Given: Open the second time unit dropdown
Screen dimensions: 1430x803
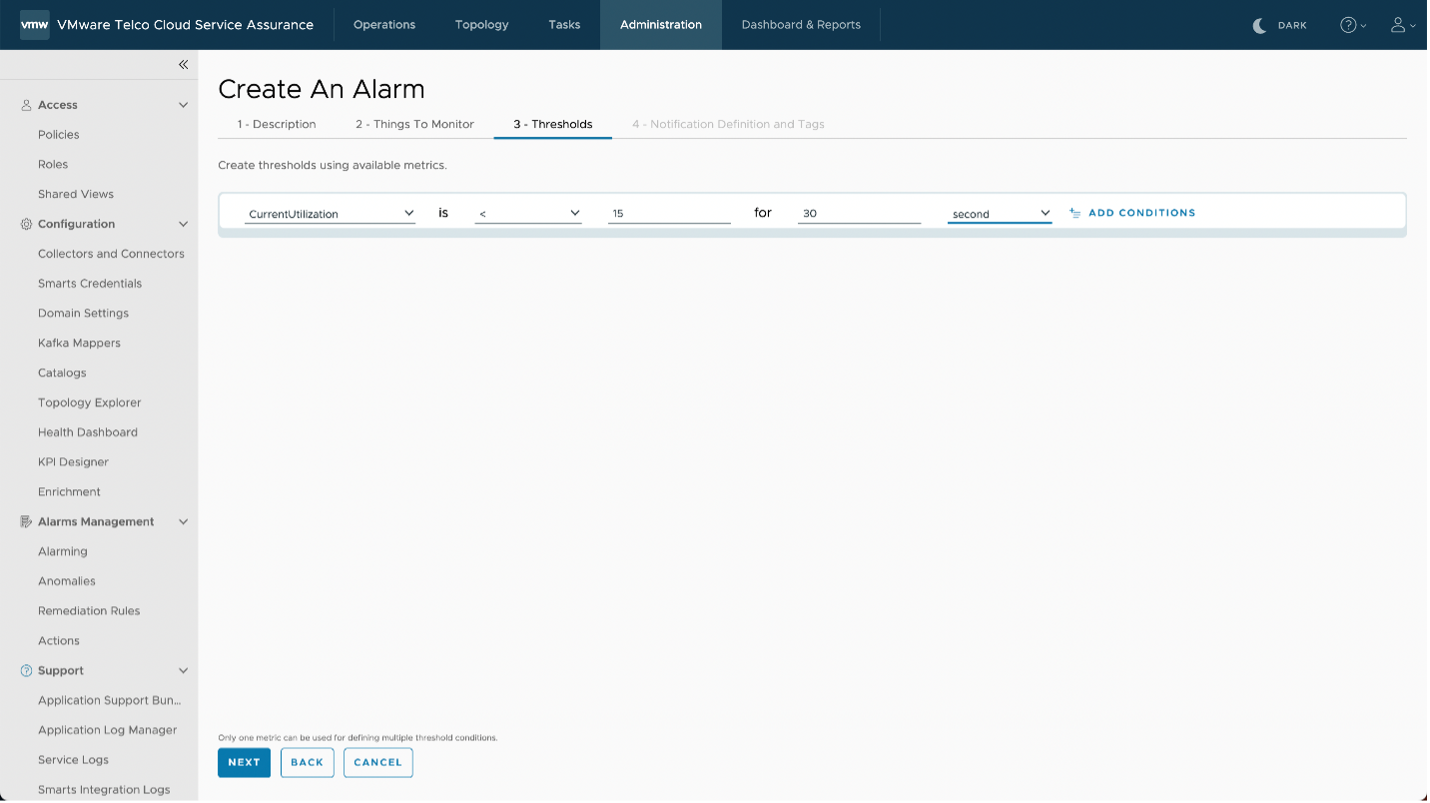Looking at the screenshot, I should coord(1000,213).
